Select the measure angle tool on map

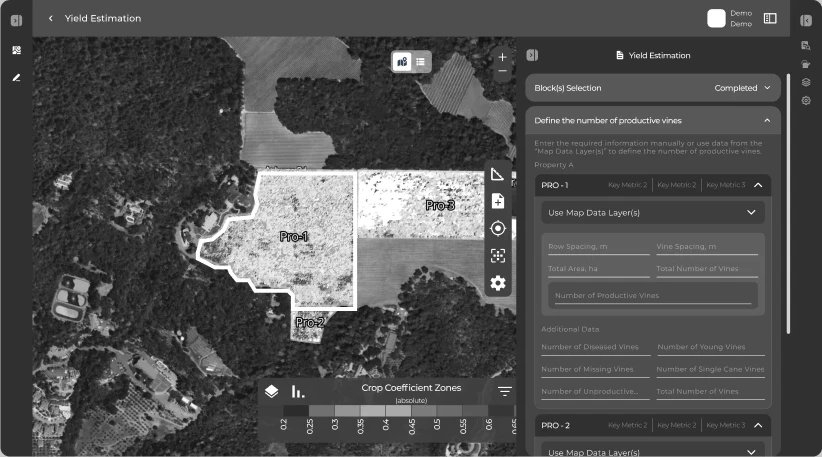(x=497, y=174)
